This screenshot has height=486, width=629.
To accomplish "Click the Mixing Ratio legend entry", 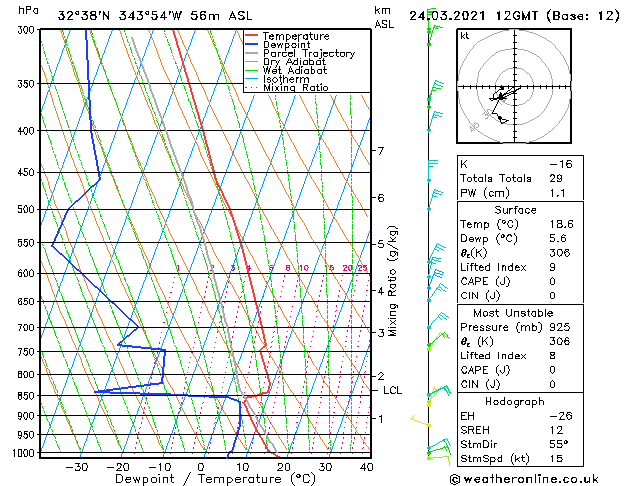I will point(287,88).
